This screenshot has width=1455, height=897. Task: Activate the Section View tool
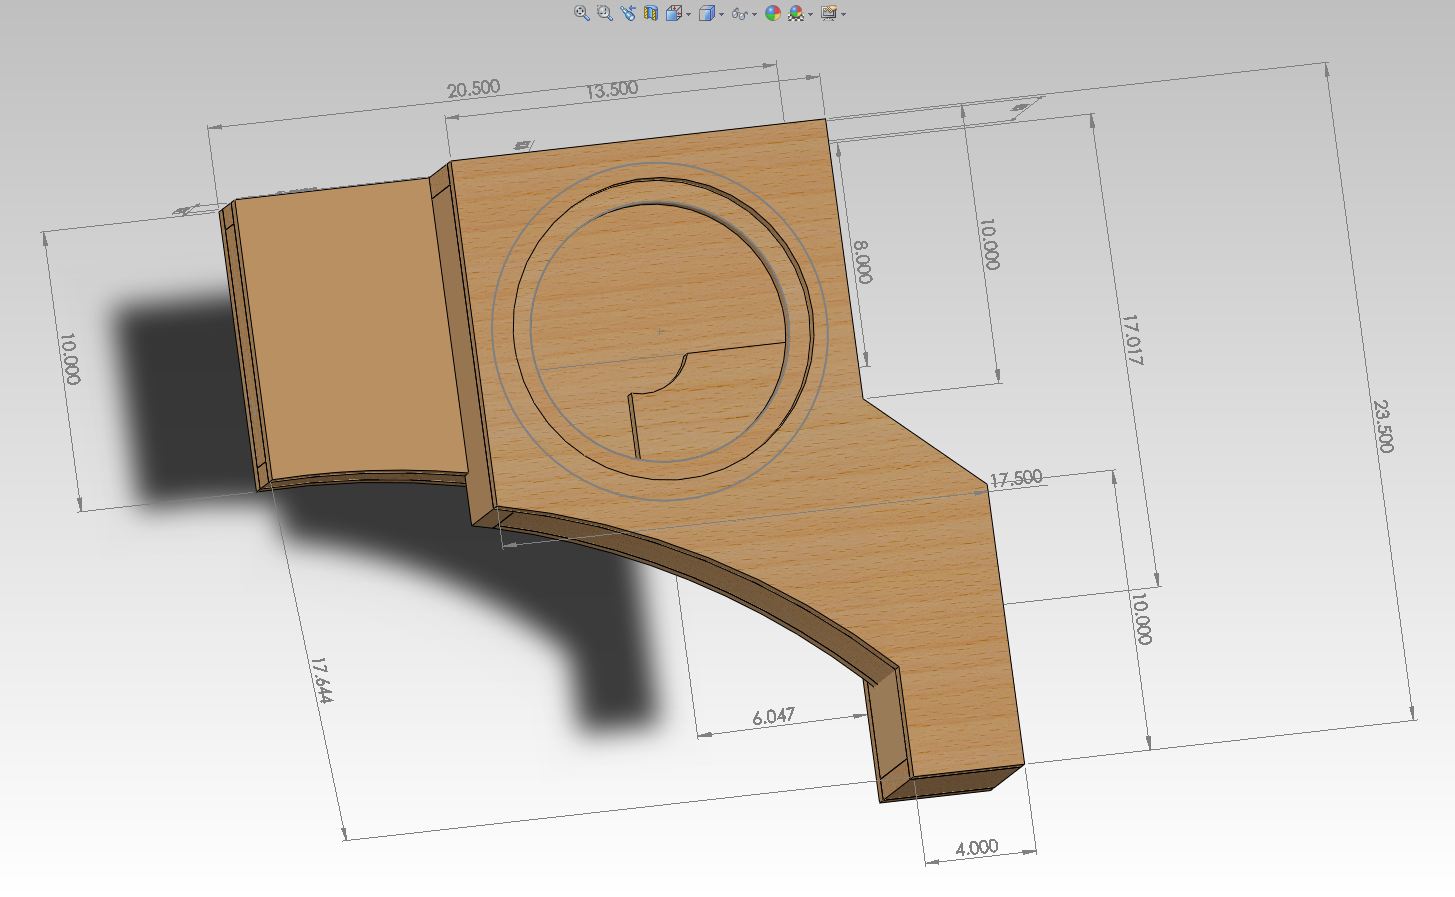click(x=651, y=13)
